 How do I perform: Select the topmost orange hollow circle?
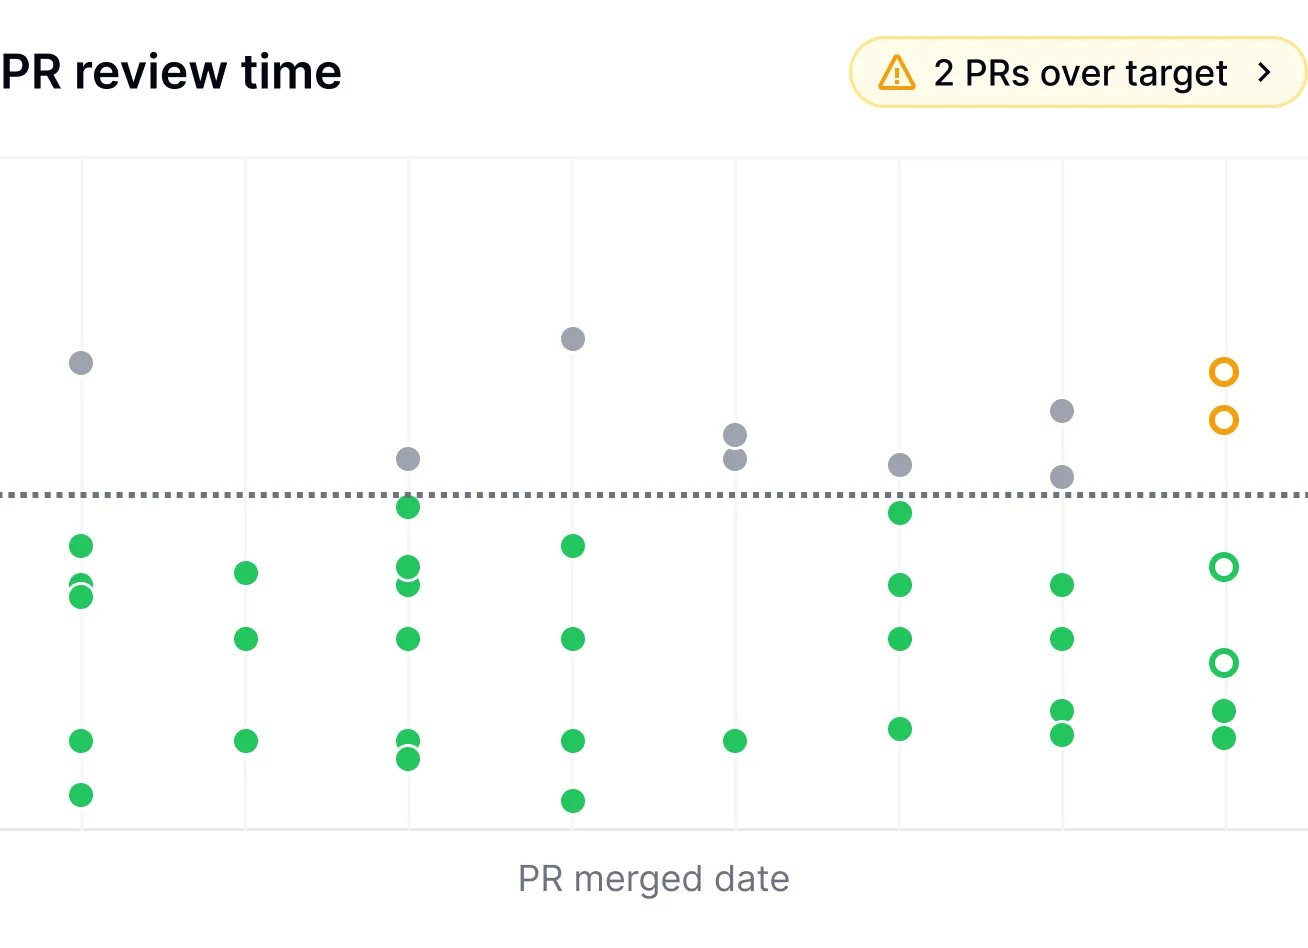(x=1224, y=372)
